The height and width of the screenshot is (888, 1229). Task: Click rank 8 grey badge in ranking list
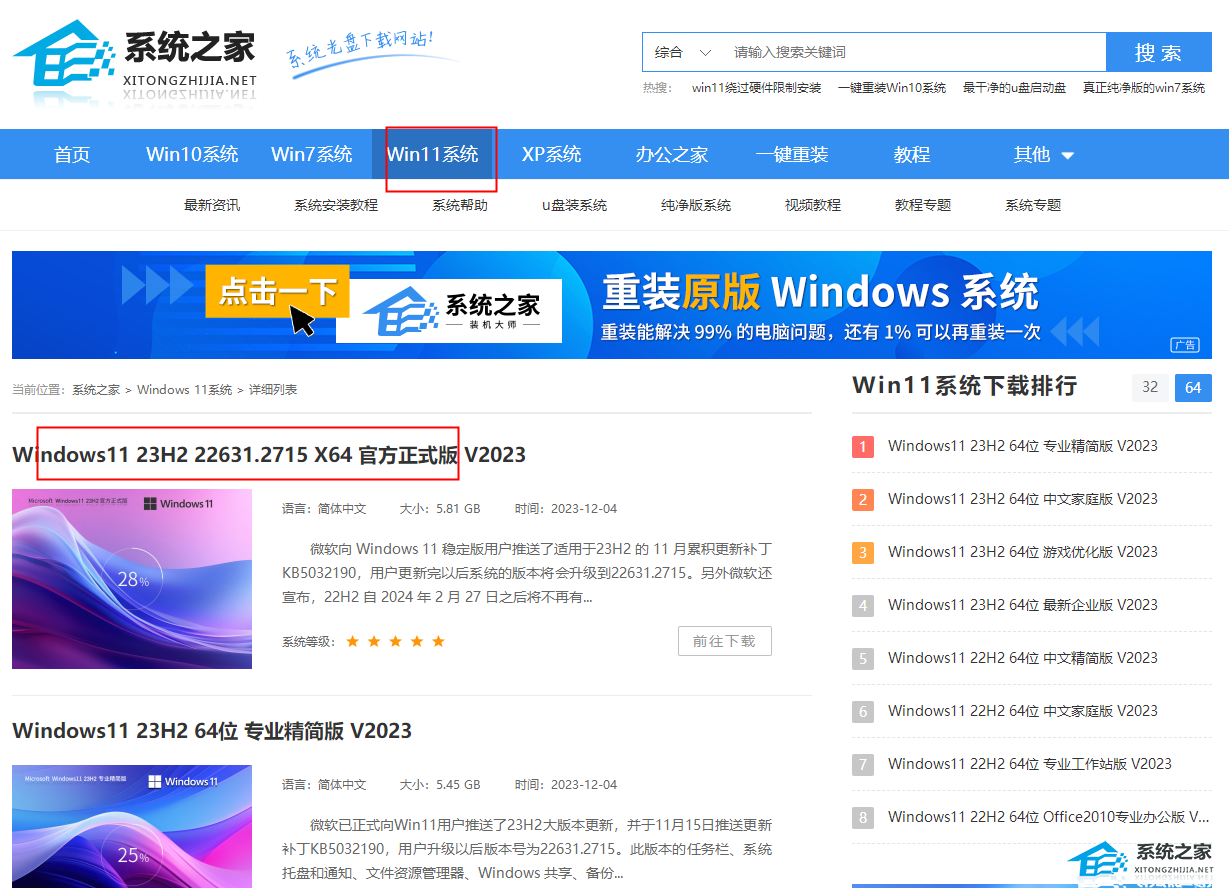point(862,817)
